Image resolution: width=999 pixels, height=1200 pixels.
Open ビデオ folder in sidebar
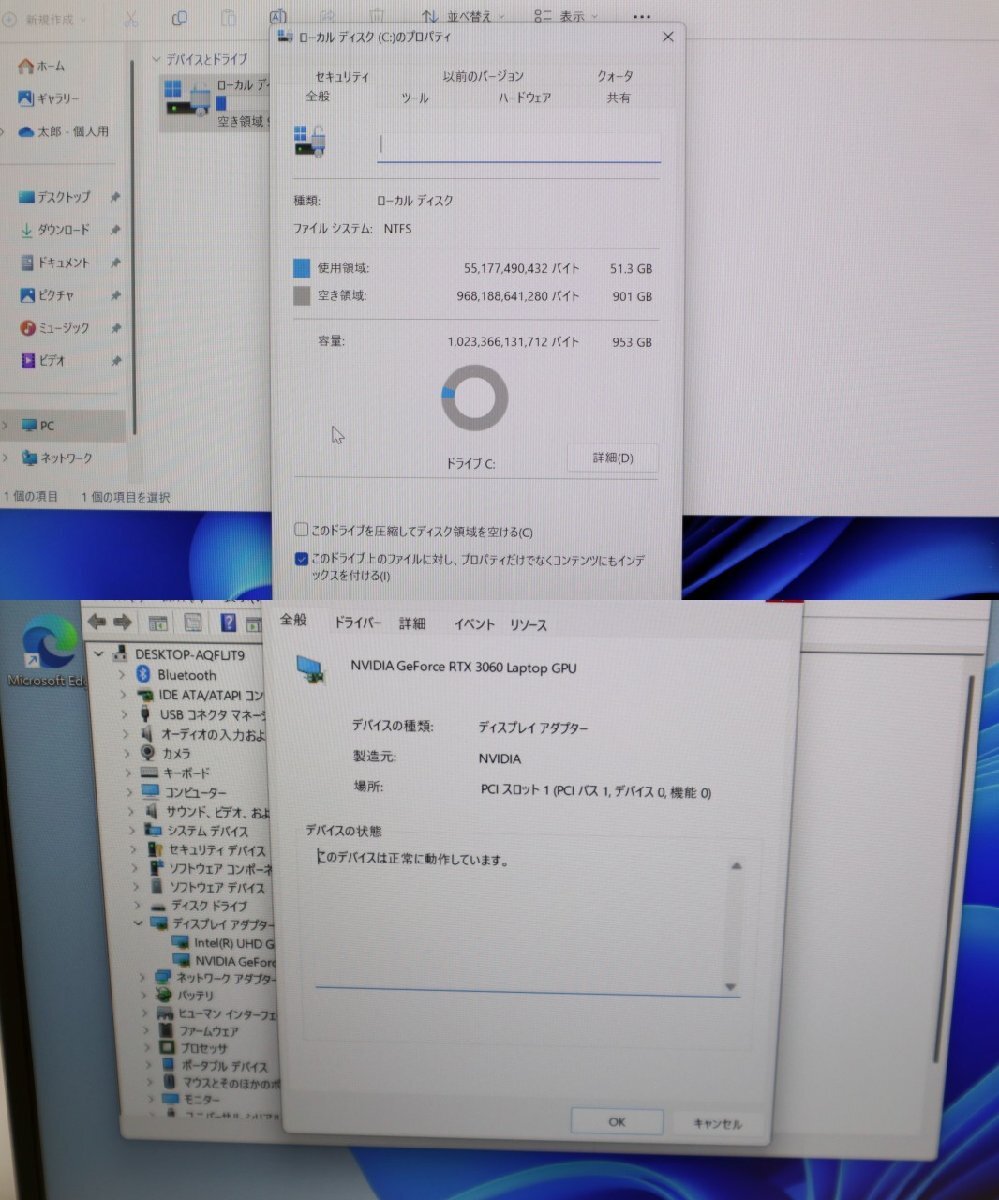click(43, 361)
